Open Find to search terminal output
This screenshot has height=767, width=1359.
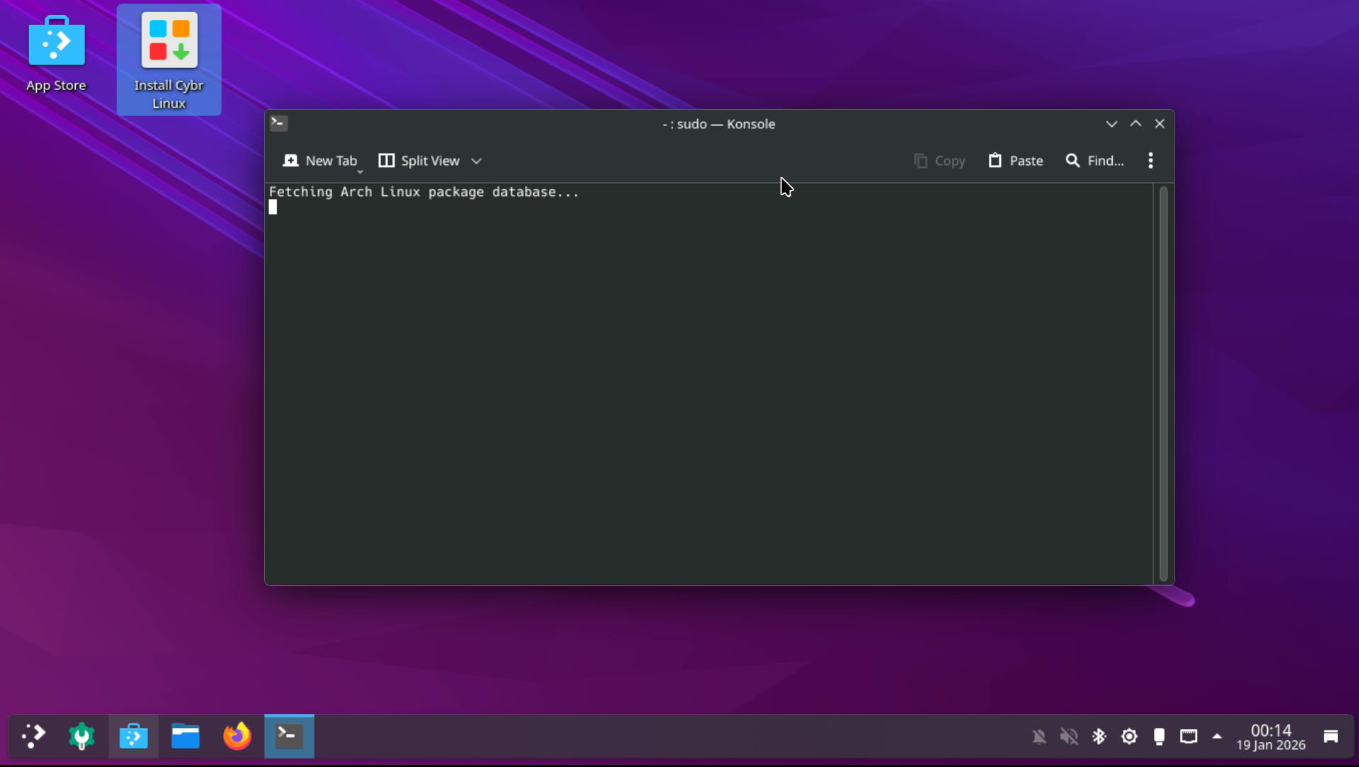(x=1095, y=160)
